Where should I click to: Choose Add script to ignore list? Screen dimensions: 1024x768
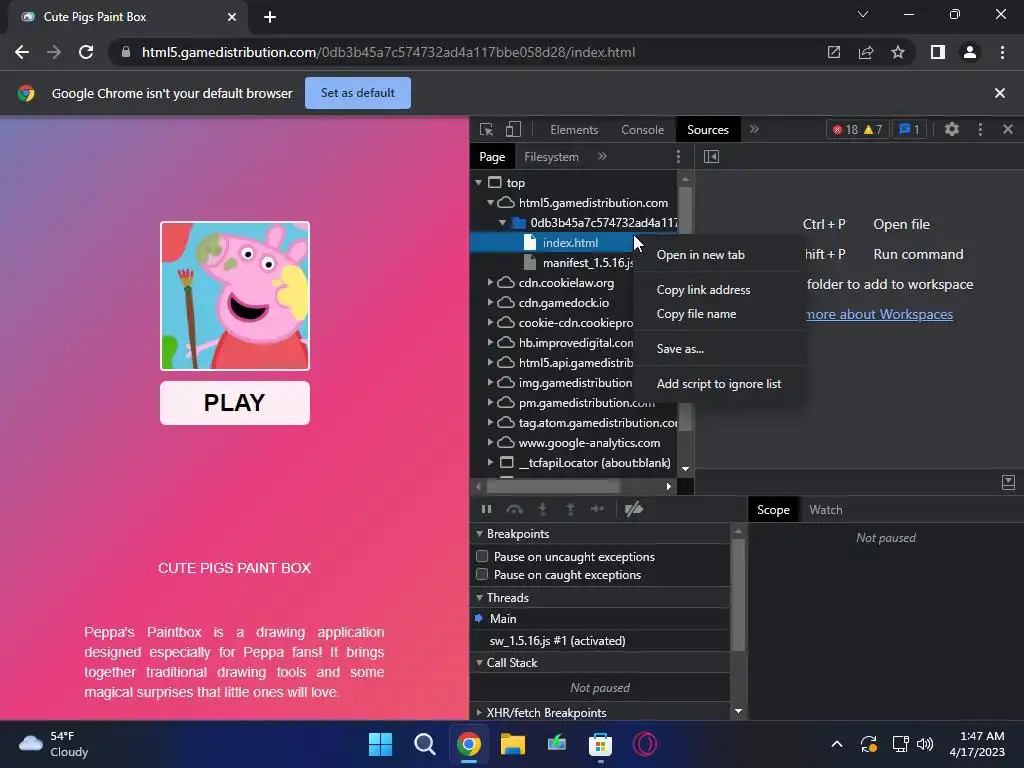coord(718,384)
